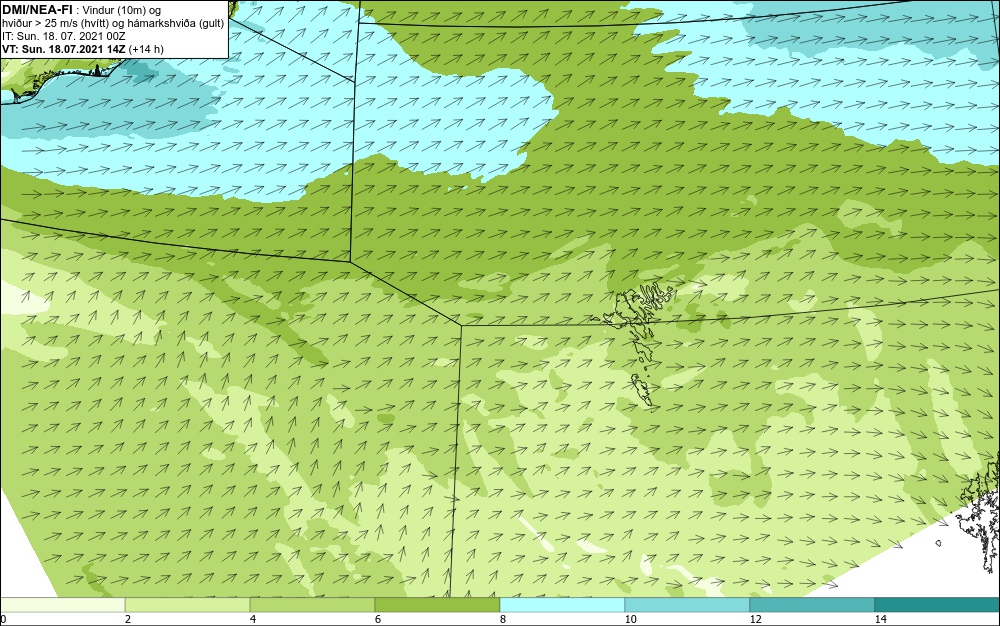The image size is (1000, 626).
Task: Click the 2-4 m/s light green legend swatch
Action: coord(188,605)
